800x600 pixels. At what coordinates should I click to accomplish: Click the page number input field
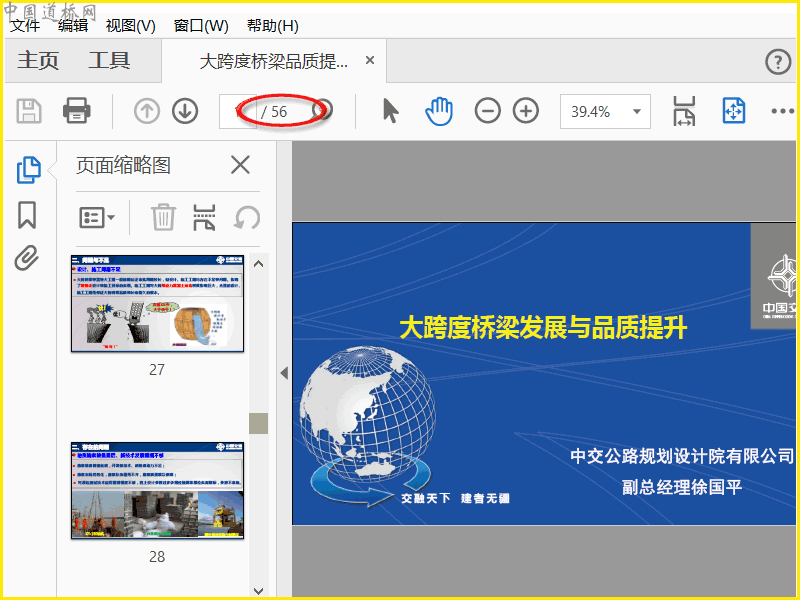(238, 111)
